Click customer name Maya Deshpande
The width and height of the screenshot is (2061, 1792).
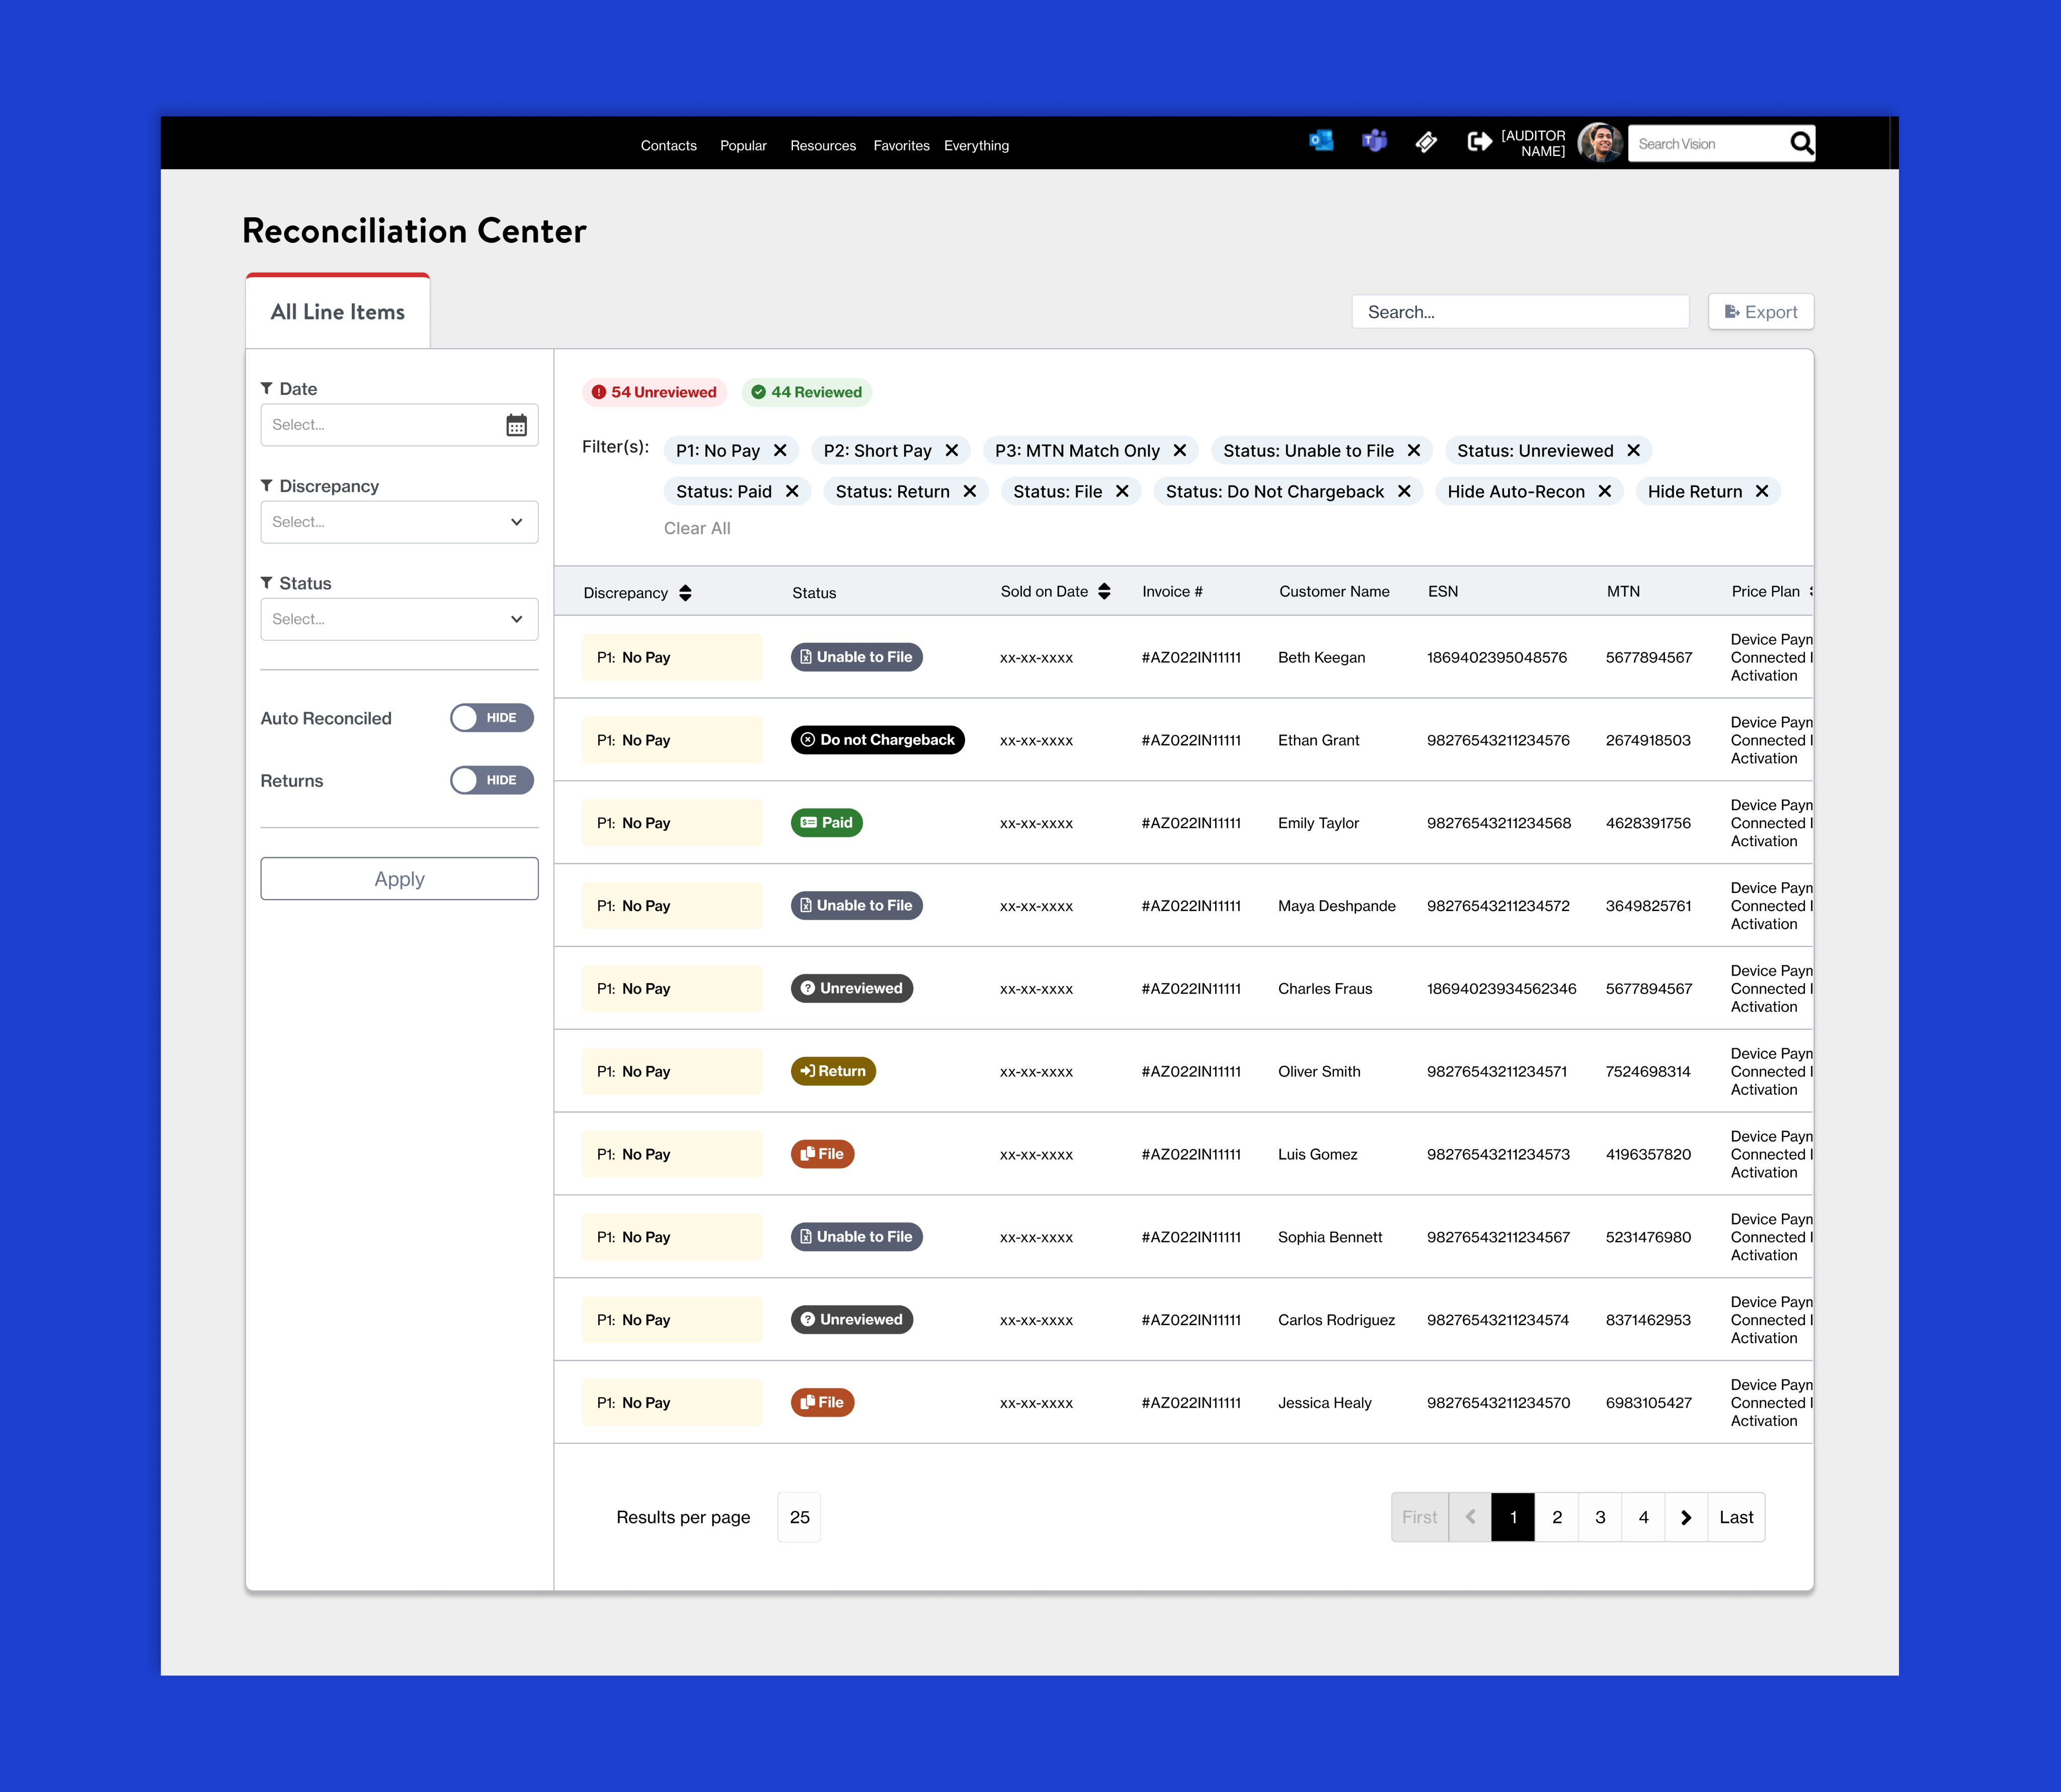pyautogui.click(x=1337, y=906)
